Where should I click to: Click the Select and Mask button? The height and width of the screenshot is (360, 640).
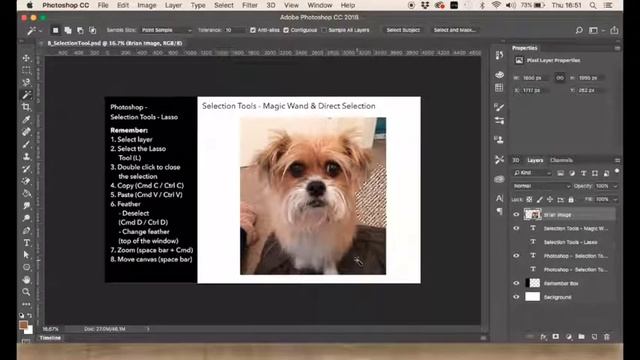pyautogui.click(x=454, y=30)
